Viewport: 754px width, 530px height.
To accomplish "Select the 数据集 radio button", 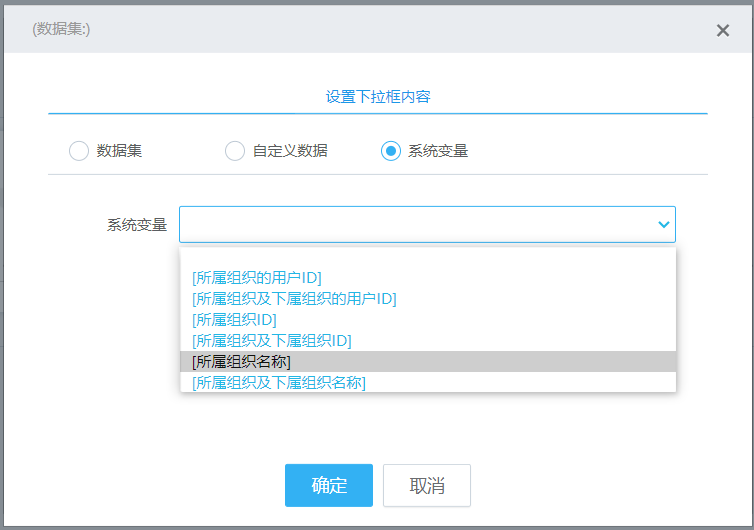I will tap(79, 151).
